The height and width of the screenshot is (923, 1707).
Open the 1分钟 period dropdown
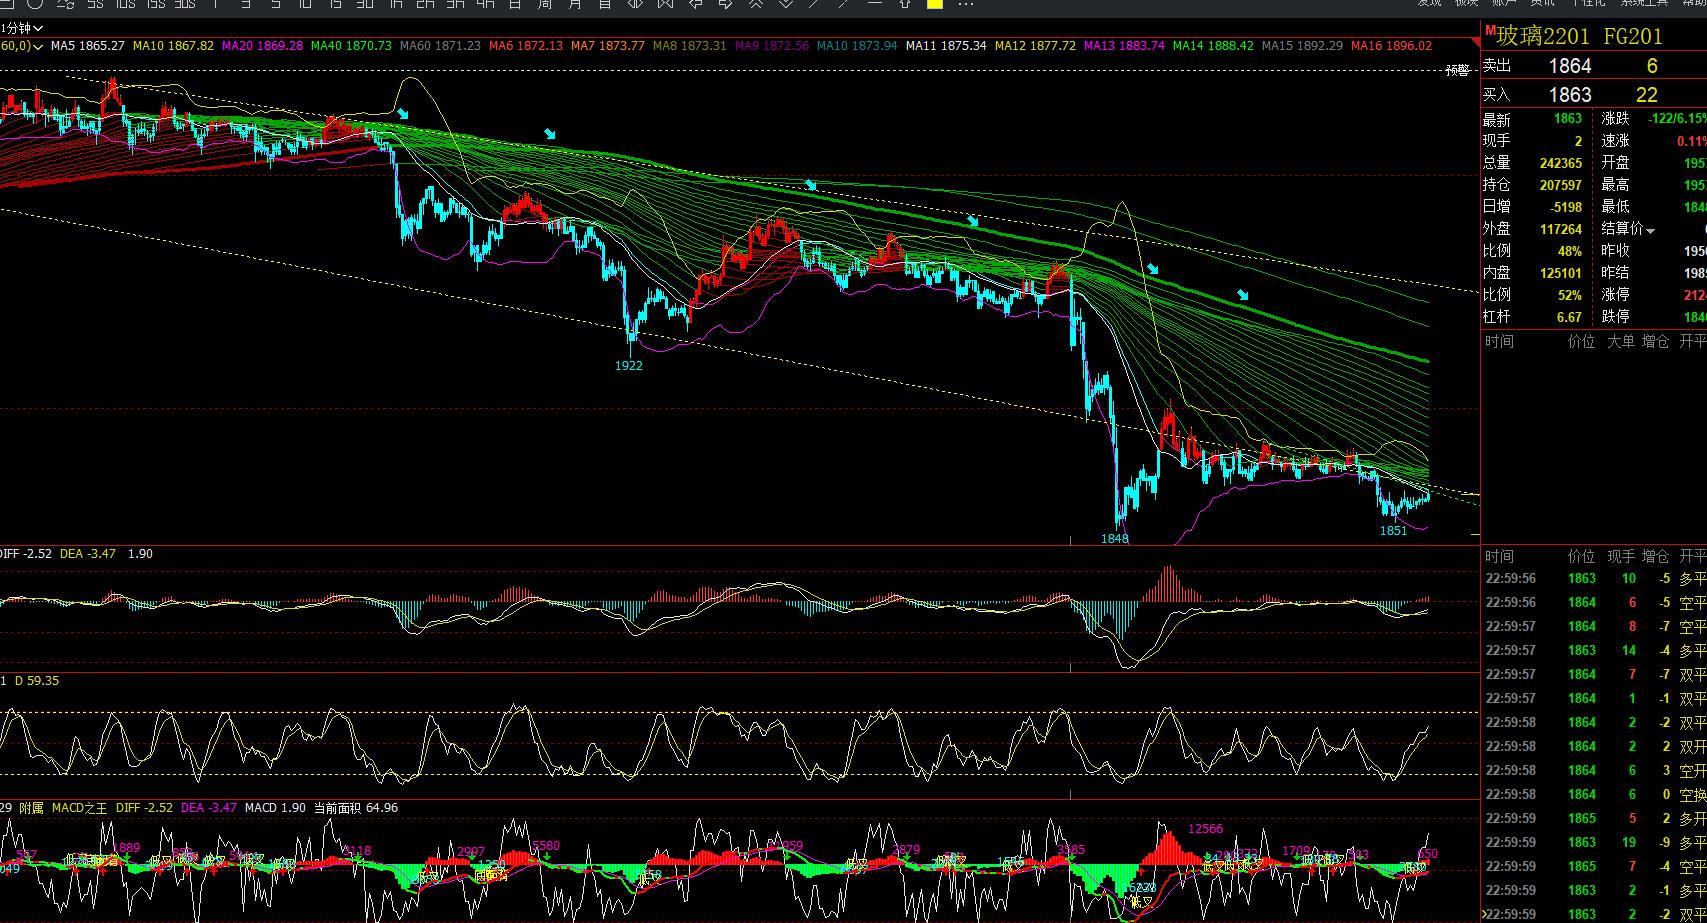[x=17, y=28]
